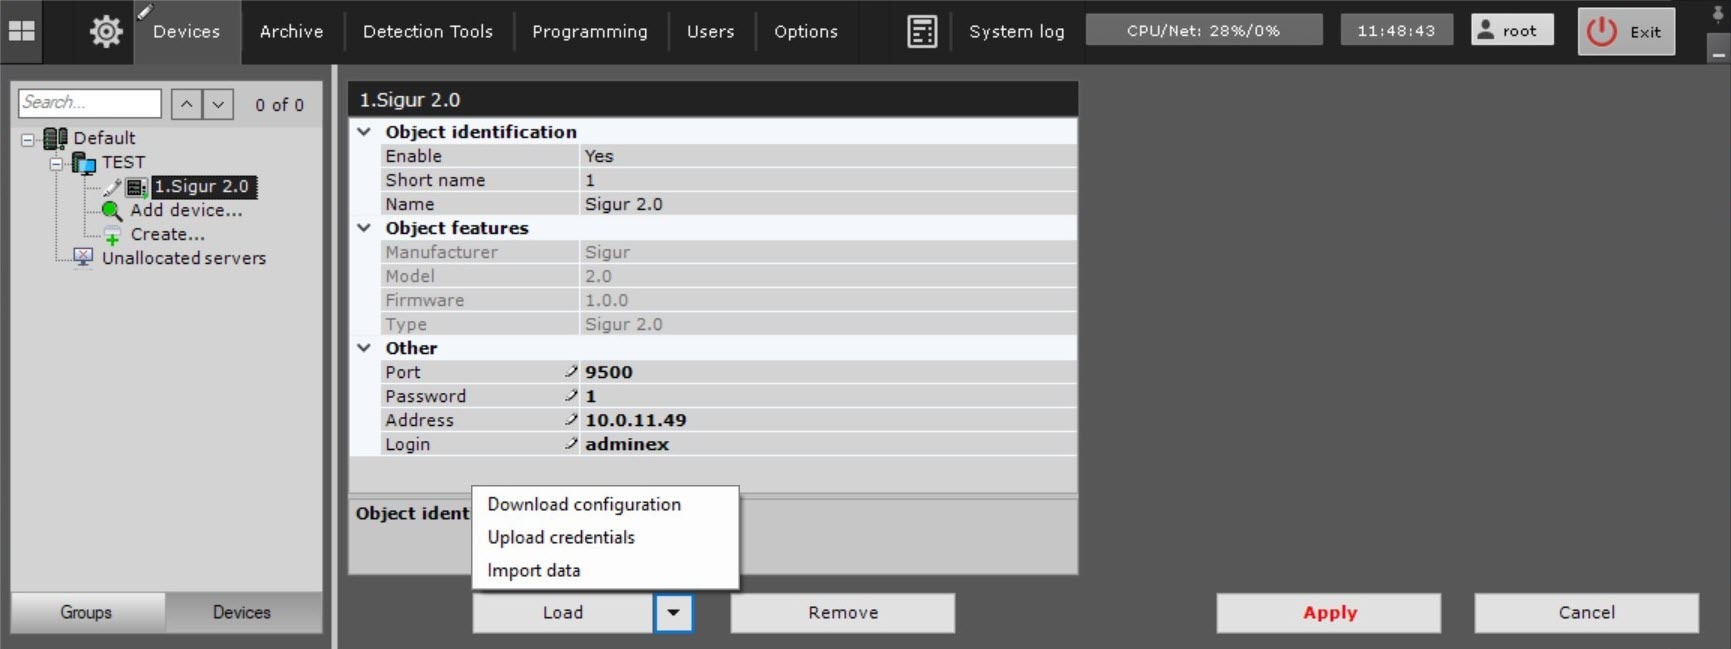Choose Download configuration menu entry

[x=584, y=505]
